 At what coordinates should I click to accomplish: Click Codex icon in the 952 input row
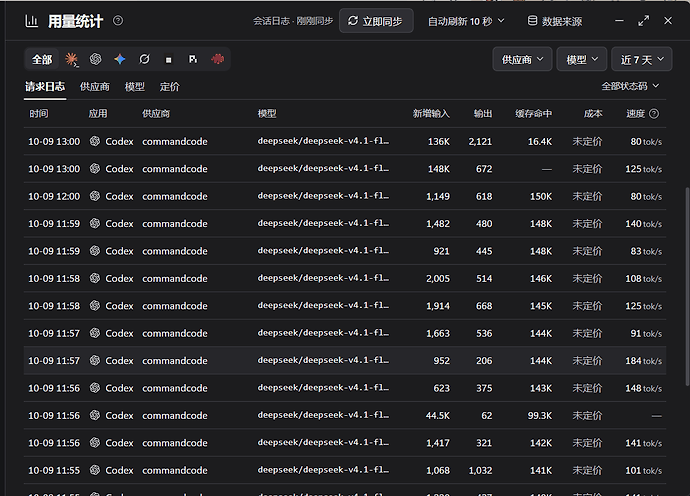(x=95, y=360)
